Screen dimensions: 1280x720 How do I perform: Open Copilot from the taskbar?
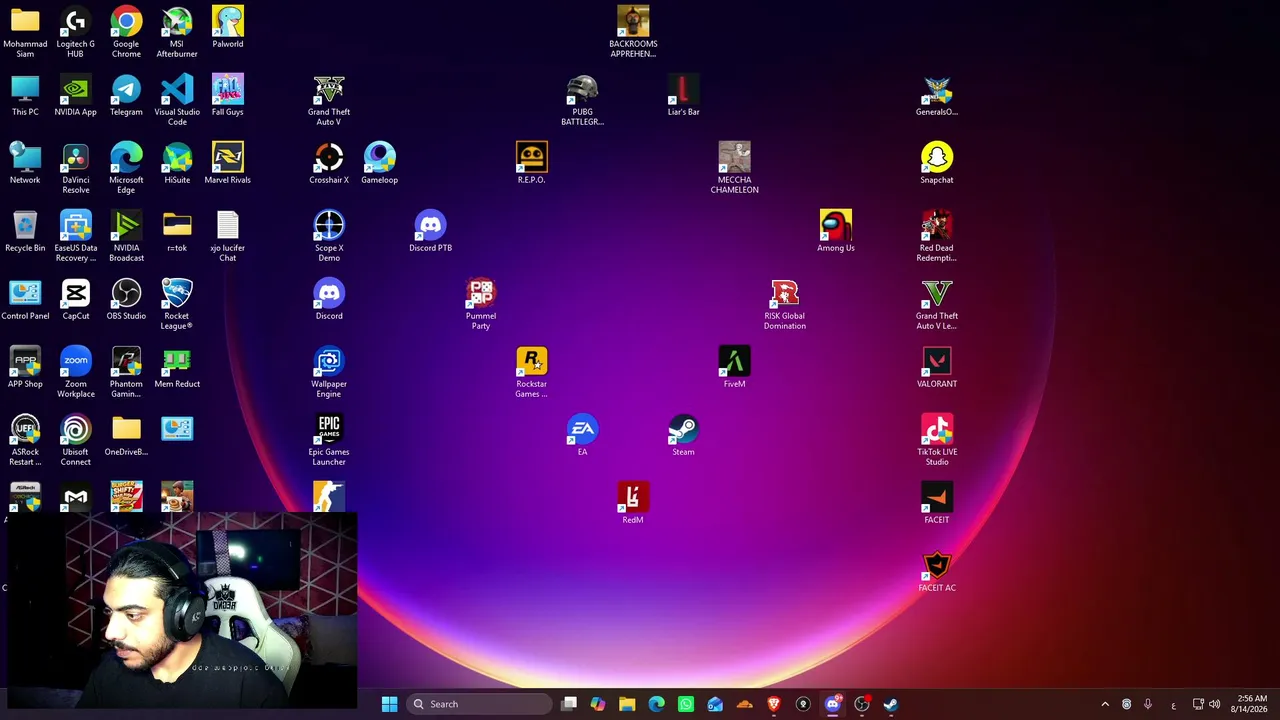(x=598, y=704)
